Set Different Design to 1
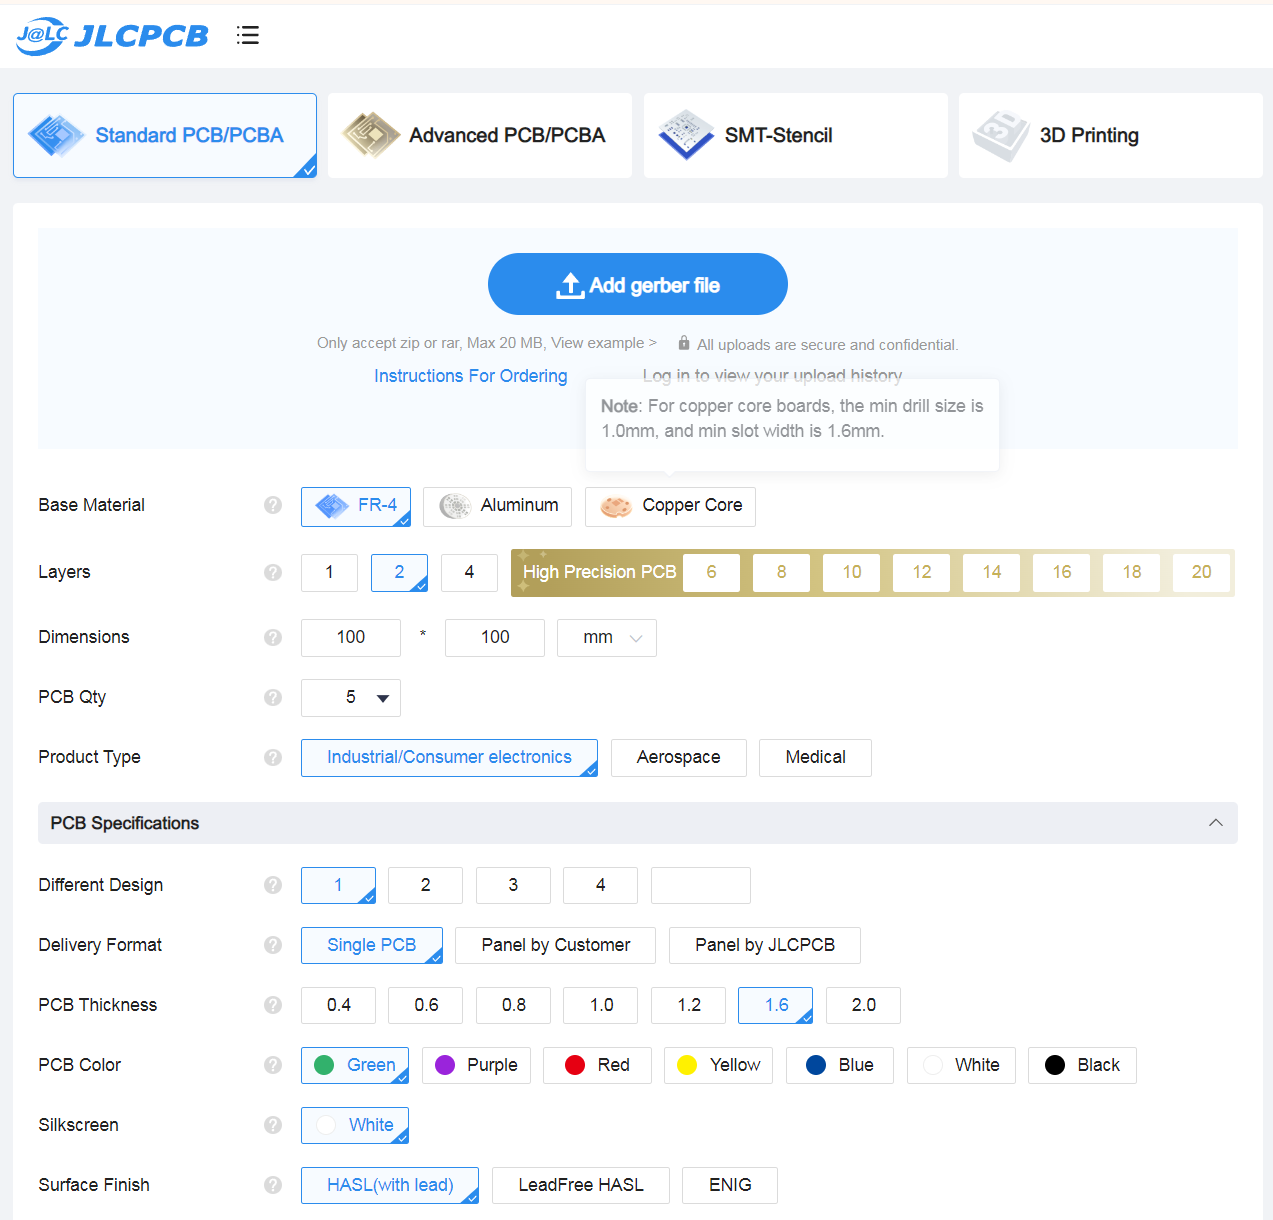Screen dimensions: 1273x1220 point(338,886)
